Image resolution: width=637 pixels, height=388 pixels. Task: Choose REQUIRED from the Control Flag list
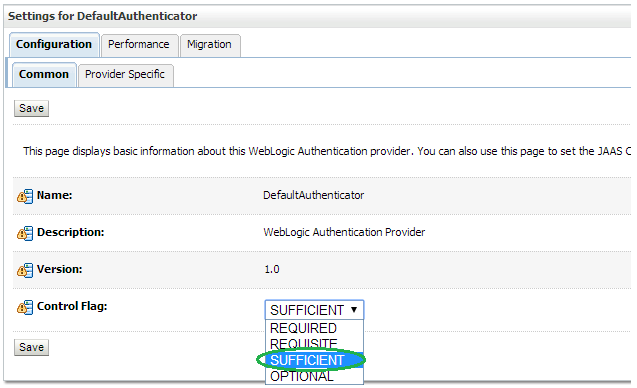314,328
